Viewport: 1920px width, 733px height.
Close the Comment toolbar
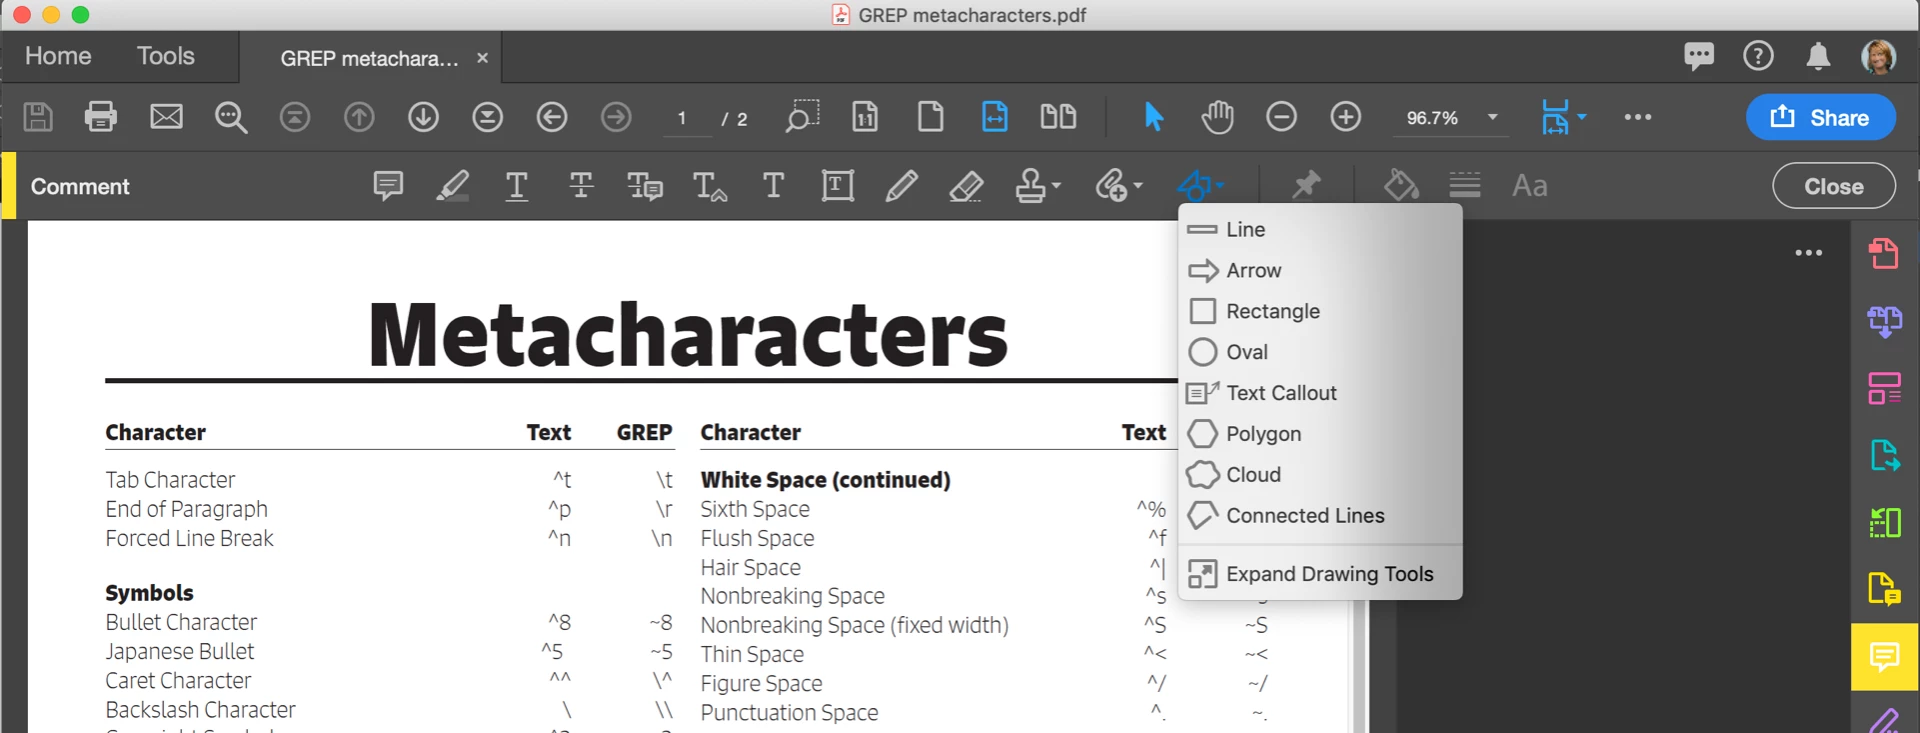tap(1834, 186)
